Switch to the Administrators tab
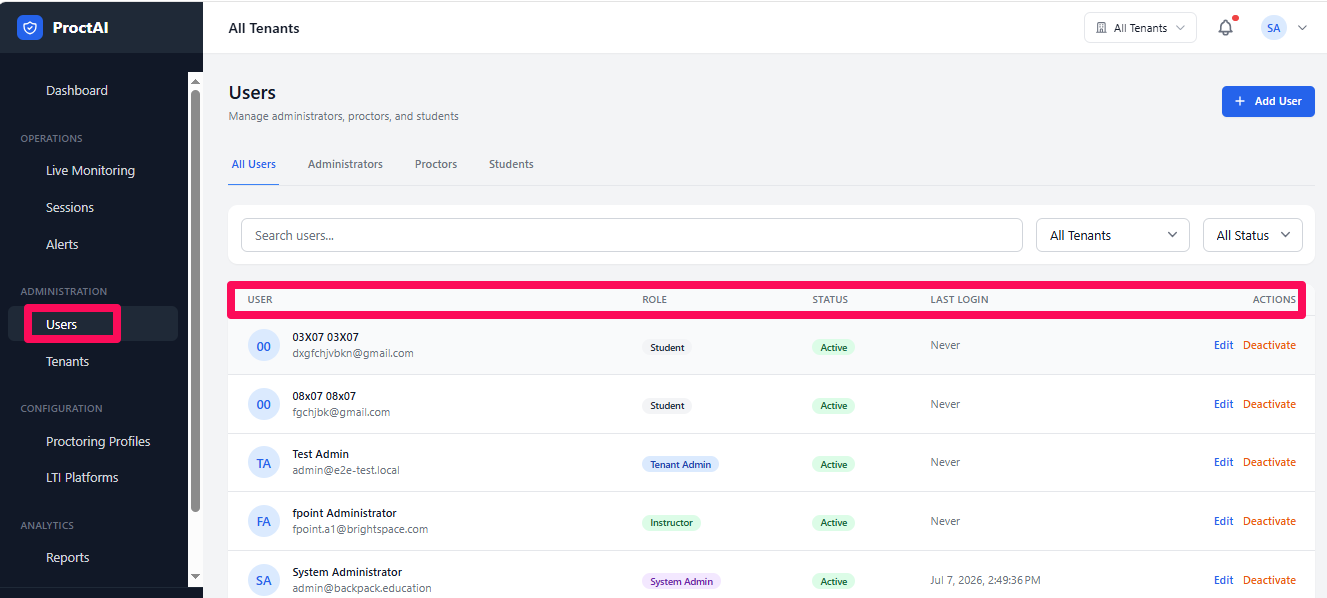This screenshot has height=598, width=1327. tap(345, 164)
